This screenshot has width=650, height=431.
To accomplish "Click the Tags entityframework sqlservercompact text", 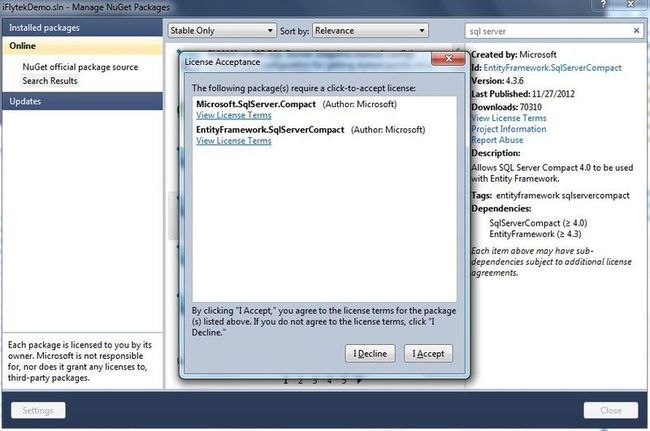I will (x=551, y=196).
